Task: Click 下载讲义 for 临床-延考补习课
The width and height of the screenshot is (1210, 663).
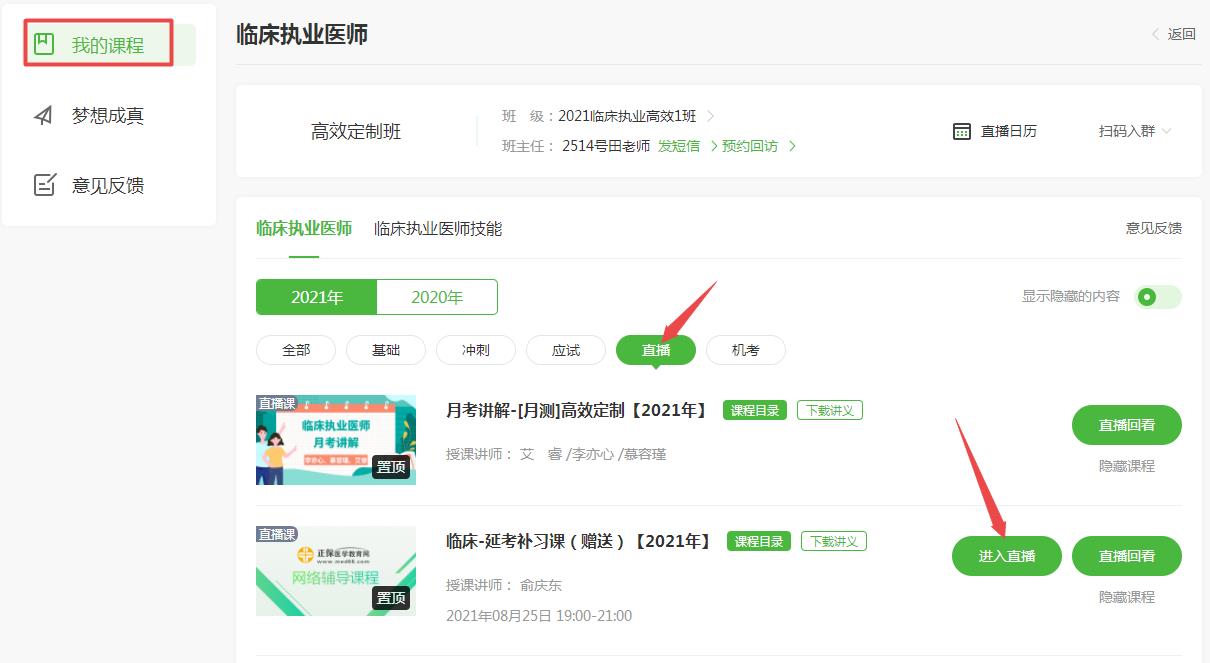Action: pyautogui.click(x=833, y=541)
